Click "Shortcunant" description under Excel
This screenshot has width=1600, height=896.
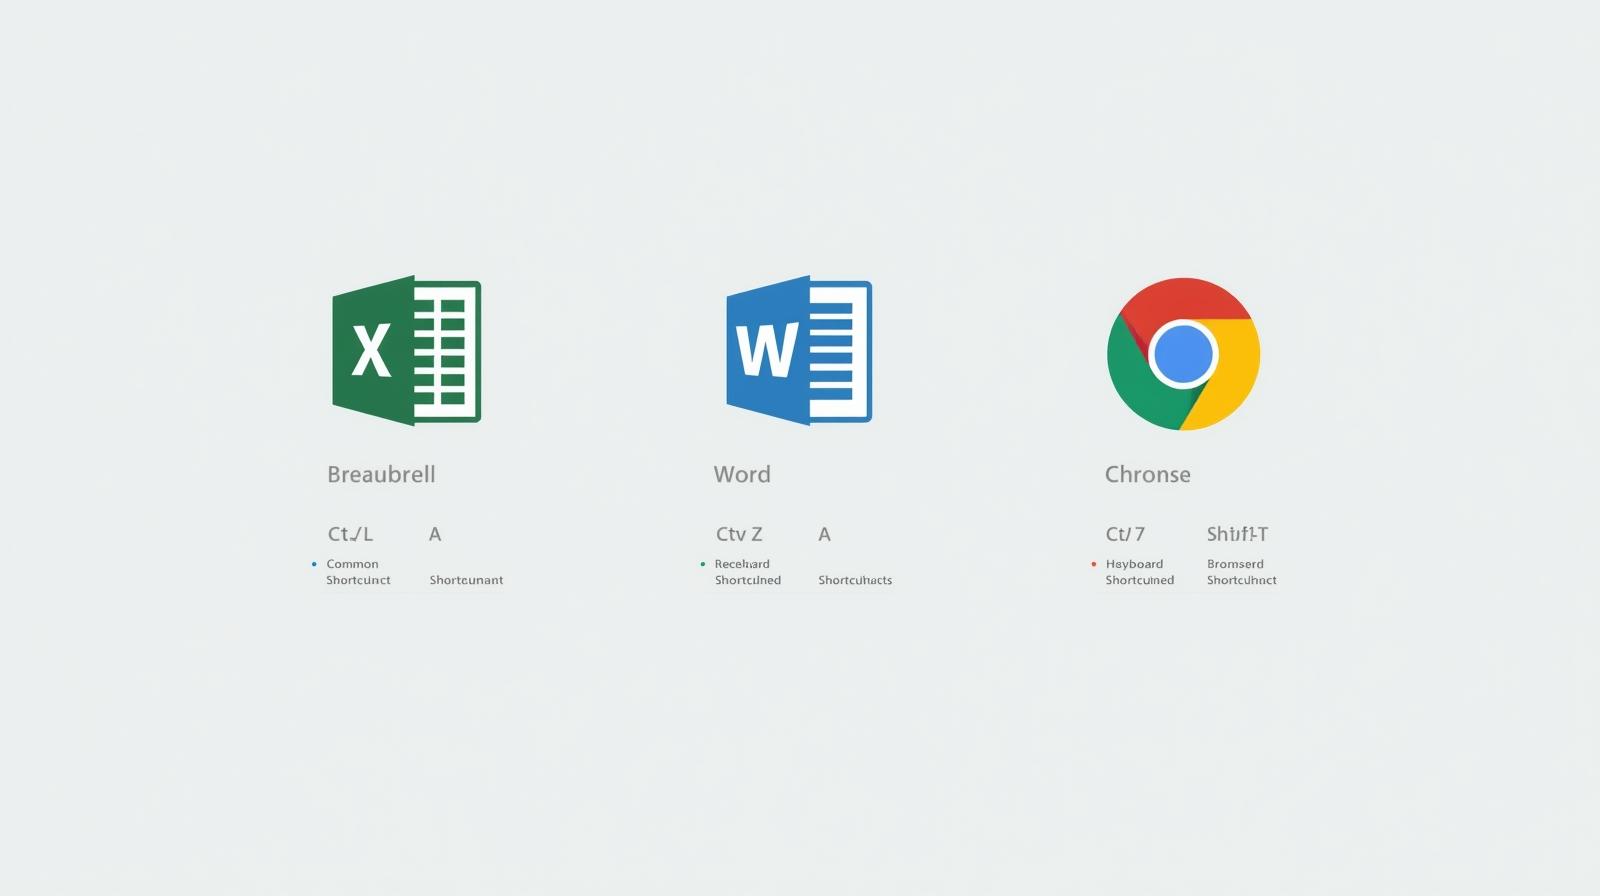click(466, 580)
